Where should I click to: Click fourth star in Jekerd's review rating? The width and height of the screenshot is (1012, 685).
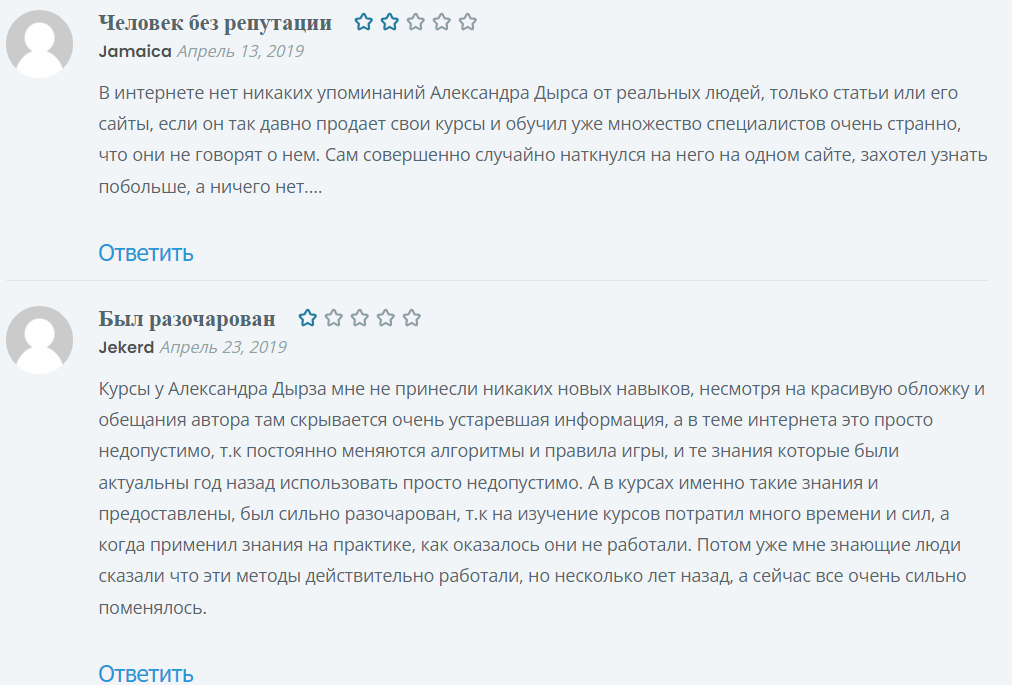tap(386, 318)
